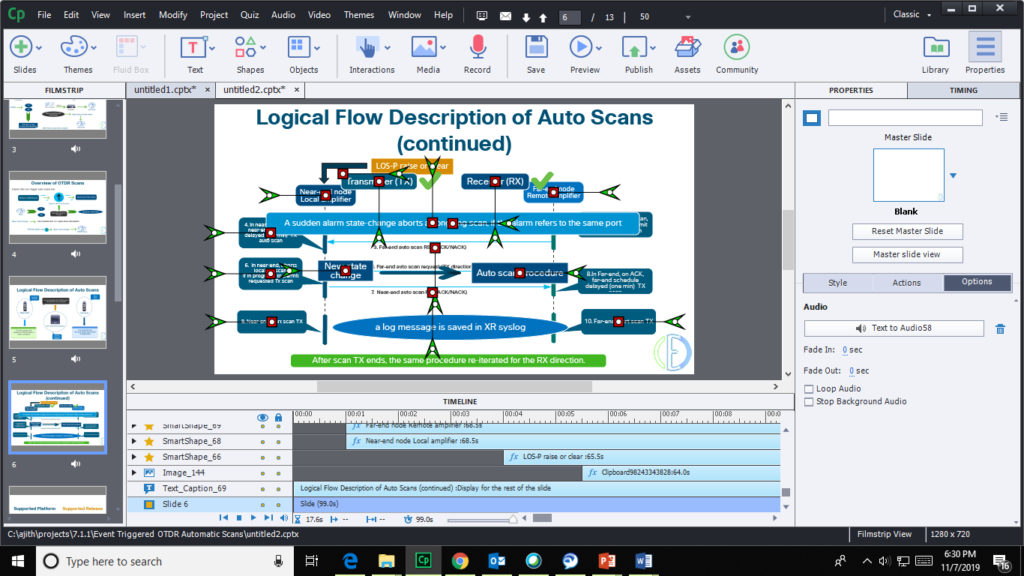The image size is (1024, 576).
Task: Switch to untitled1.cptx tab
Action: click(165, 89)
